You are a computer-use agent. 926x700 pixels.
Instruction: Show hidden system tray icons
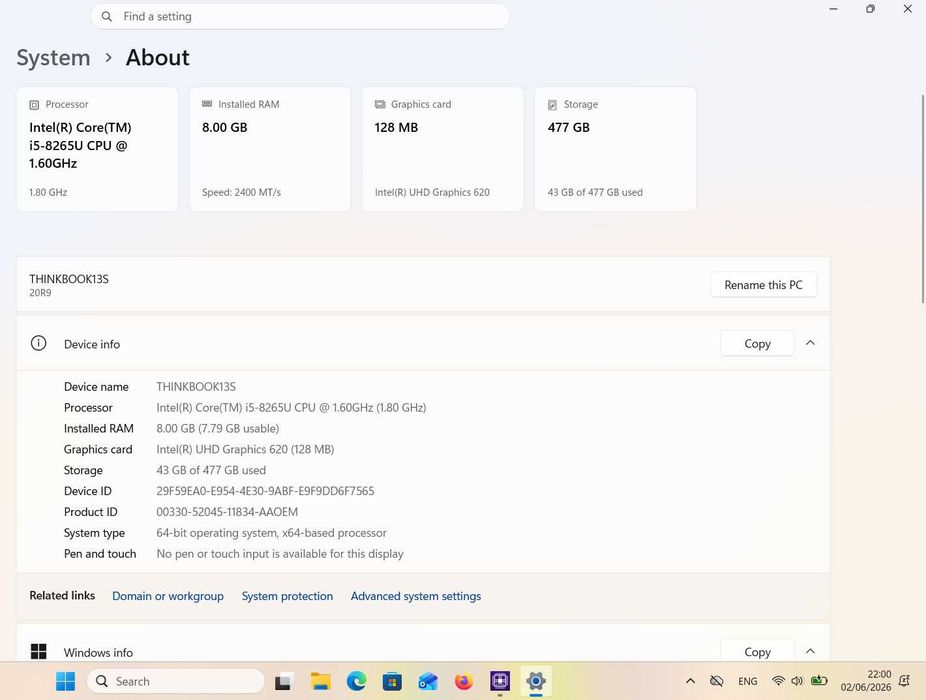(x=690, y=681)
